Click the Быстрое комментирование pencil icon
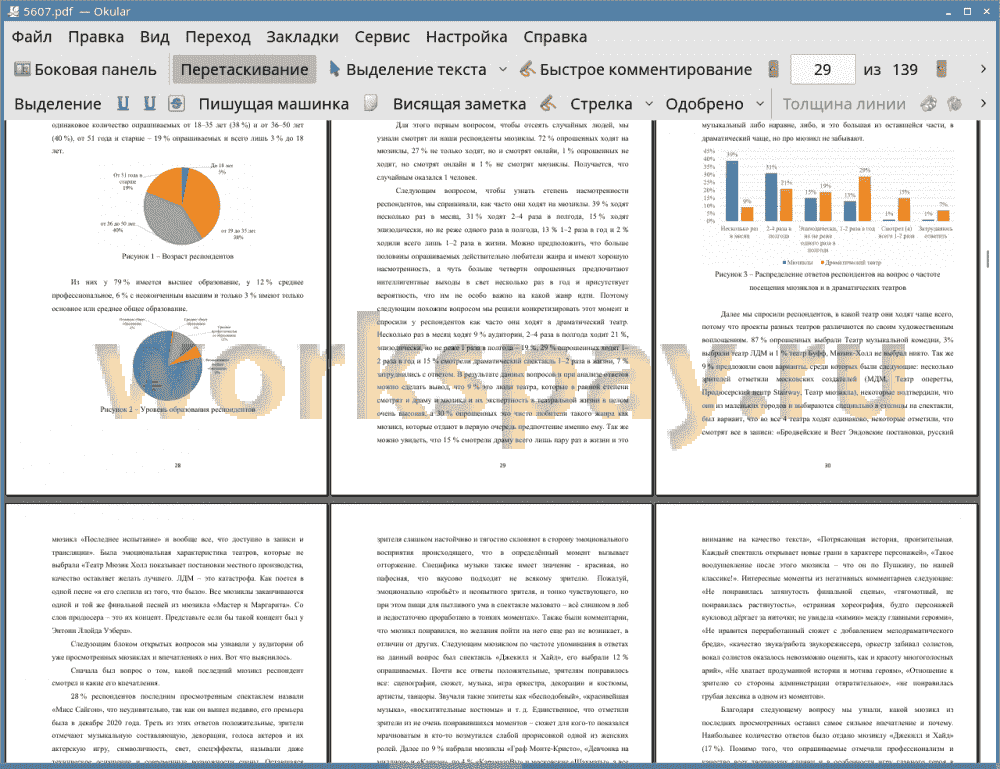Viewport: 1000px width, 769px height. 527,69
